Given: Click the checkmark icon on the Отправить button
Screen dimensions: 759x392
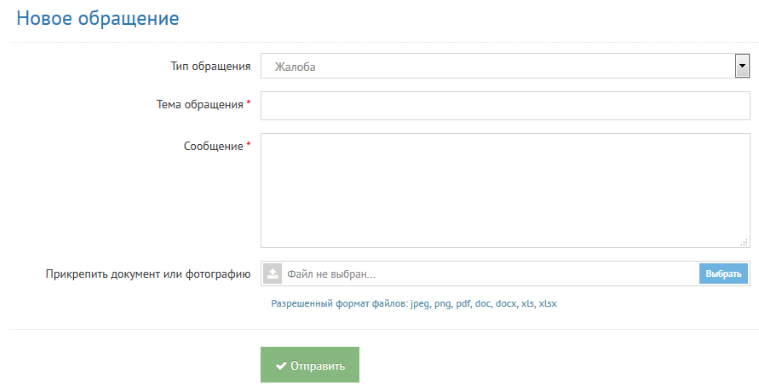Looking at the screenshot, I should [x=281, y=366].
